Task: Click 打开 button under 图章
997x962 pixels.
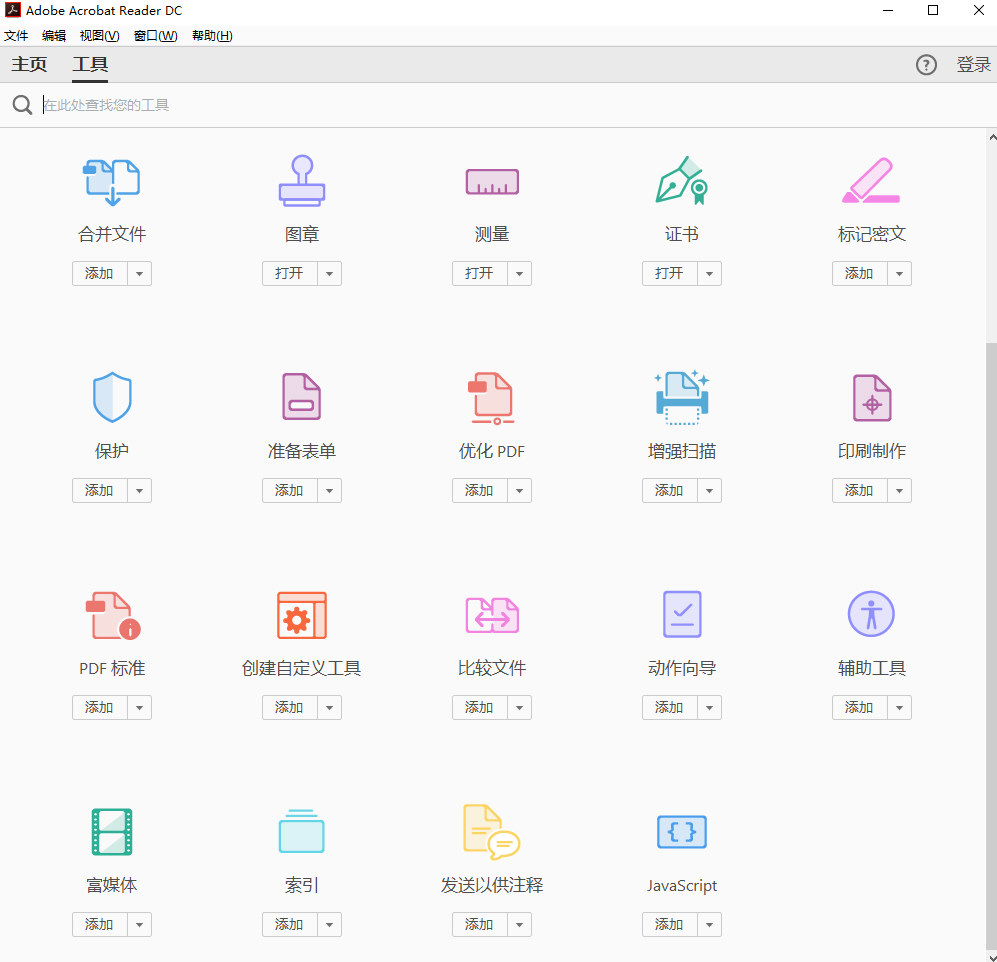Action: (x=289, y=274)
